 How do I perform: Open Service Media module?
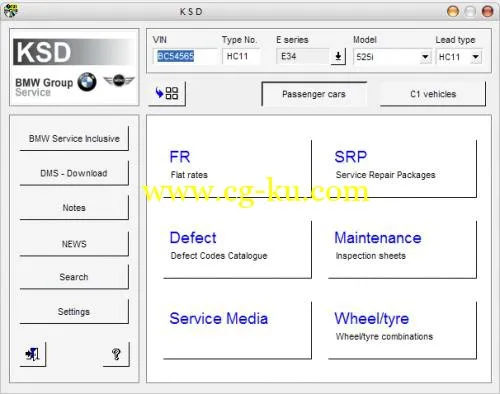click(238, 330)
